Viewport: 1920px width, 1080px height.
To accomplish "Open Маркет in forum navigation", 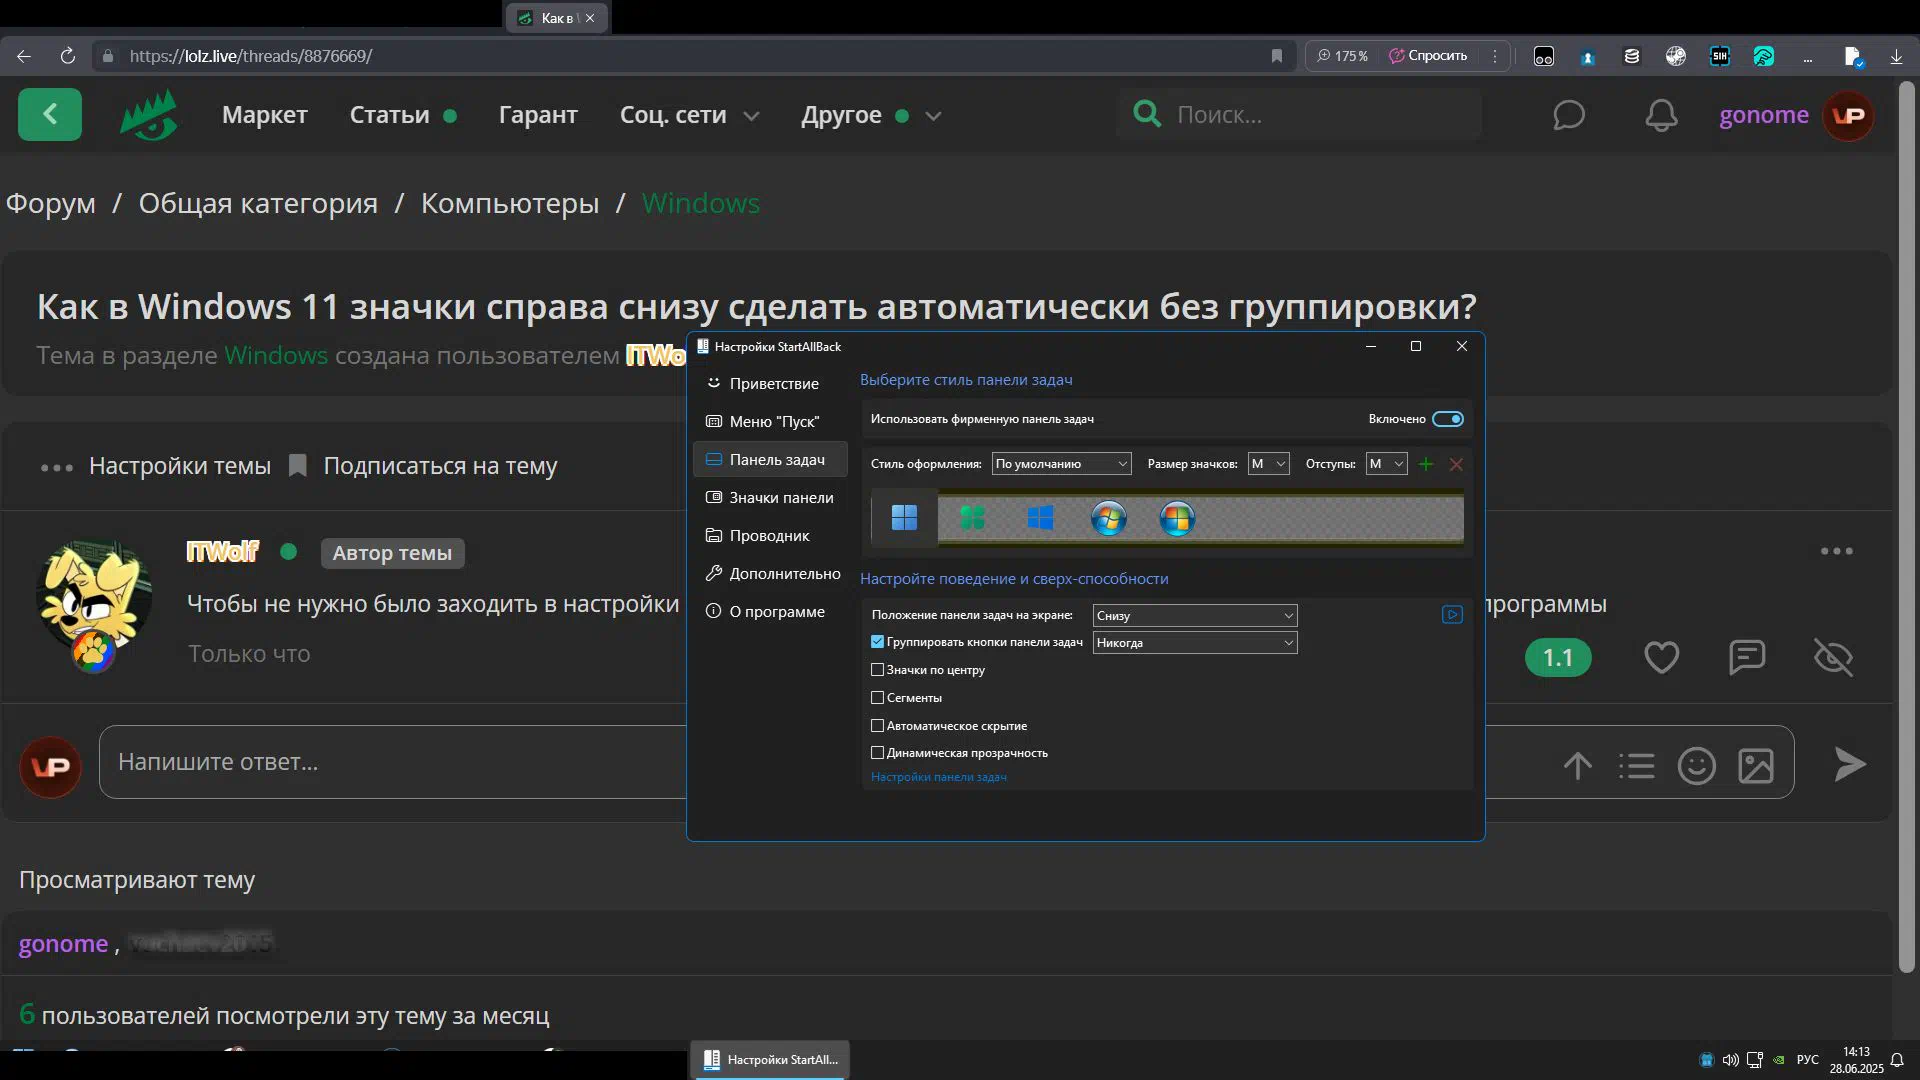I will pos(265,115).
